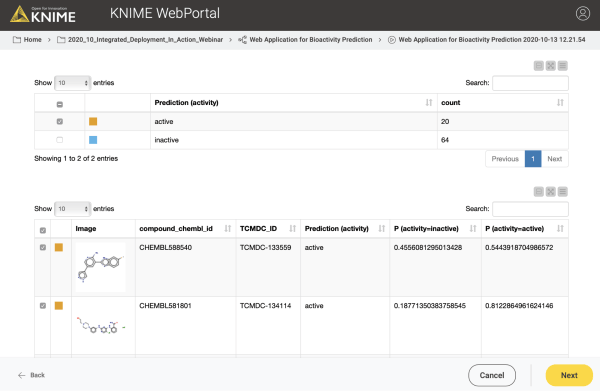Click the orange swatch in active row

(x=93, y=121)
